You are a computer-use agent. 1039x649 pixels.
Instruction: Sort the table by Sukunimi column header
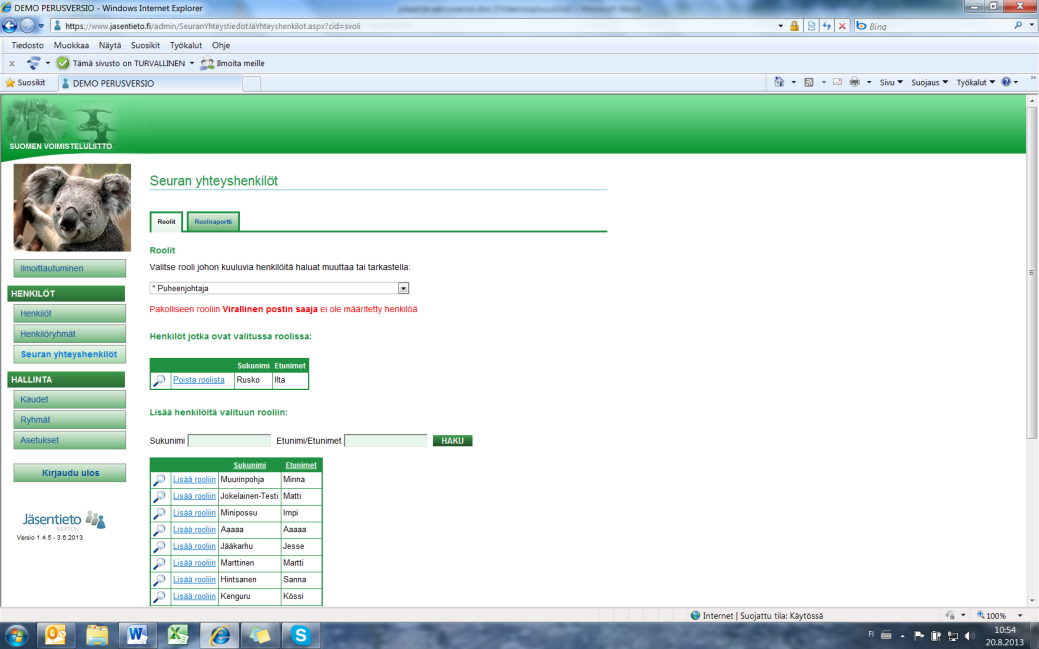[x=250, y=465]
